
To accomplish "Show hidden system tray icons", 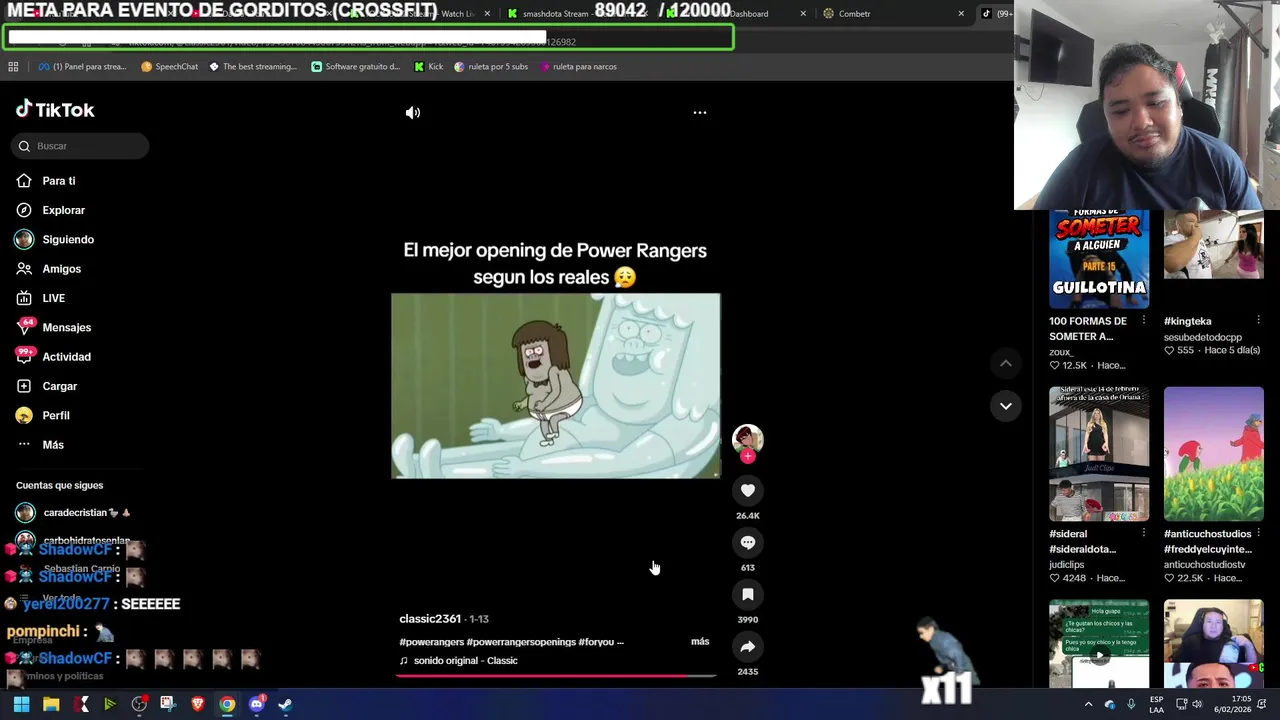I will click(1088, 704).
